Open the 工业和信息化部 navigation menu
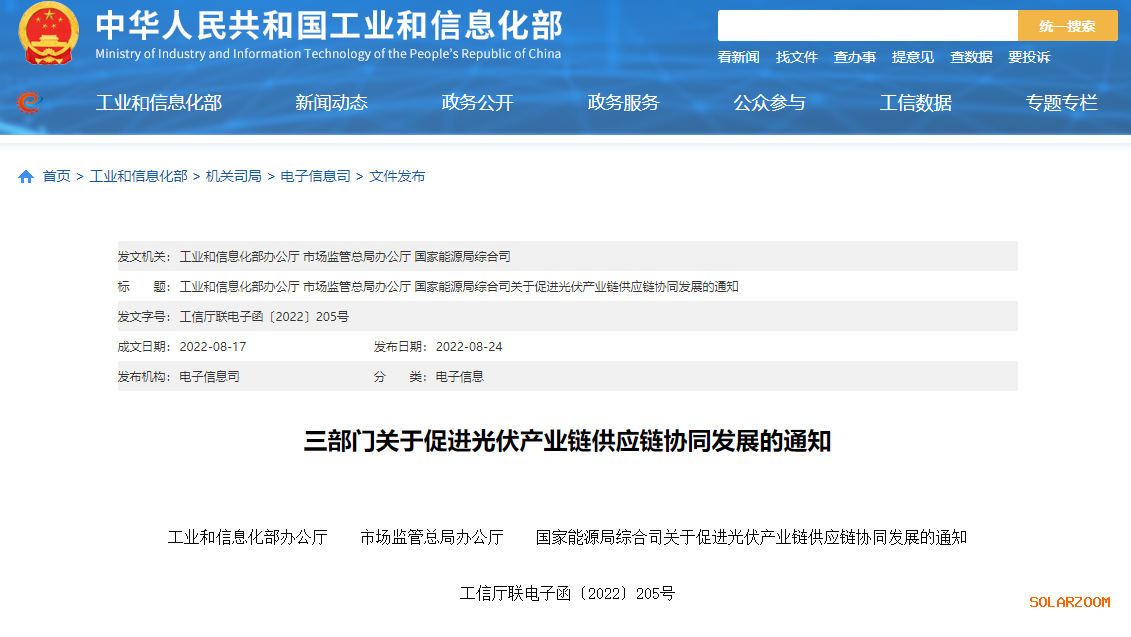This screenshot has width=1131, height=637. pyautogui.click(x=159, y=102)
